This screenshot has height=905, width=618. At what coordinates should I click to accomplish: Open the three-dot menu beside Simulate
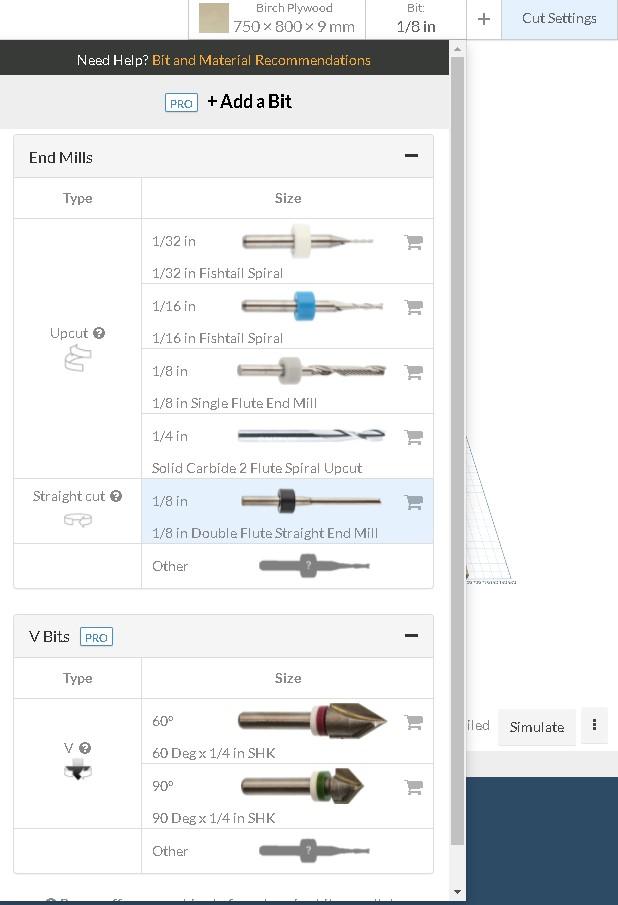(594, 726)
